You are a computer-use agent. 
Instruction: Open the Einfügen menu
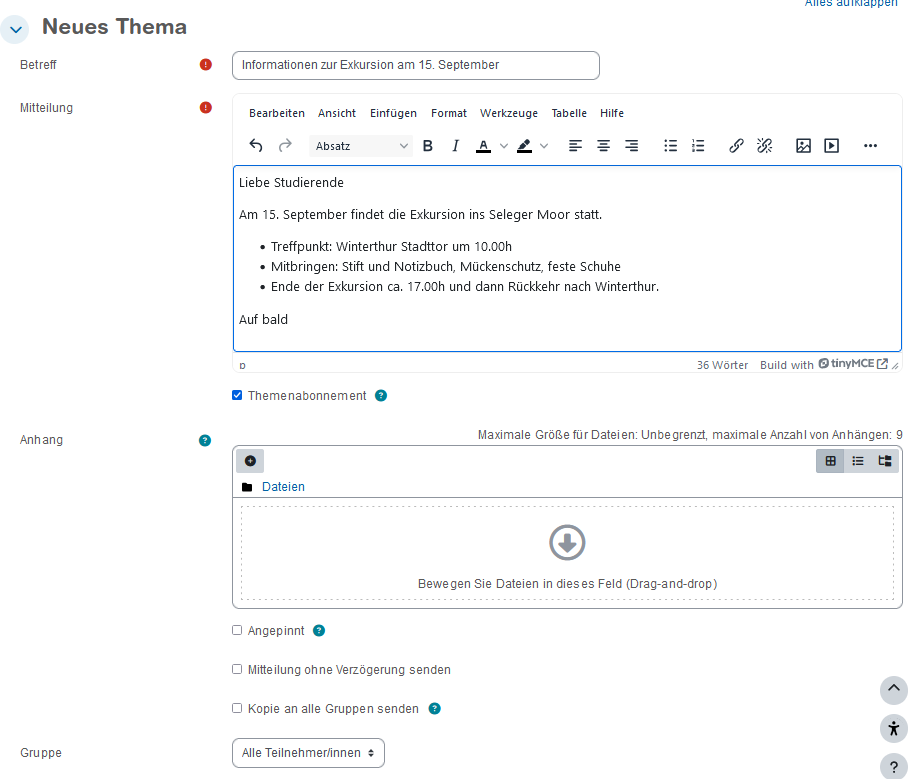[x=393, y=113]
